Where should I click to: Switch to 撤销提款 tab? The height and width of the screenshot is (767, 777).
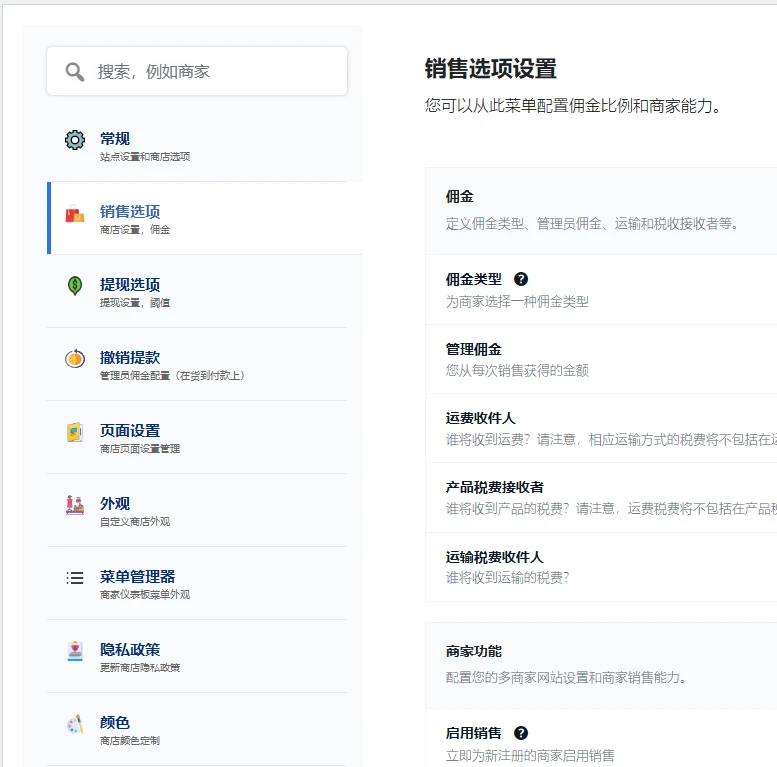(197, 364)
